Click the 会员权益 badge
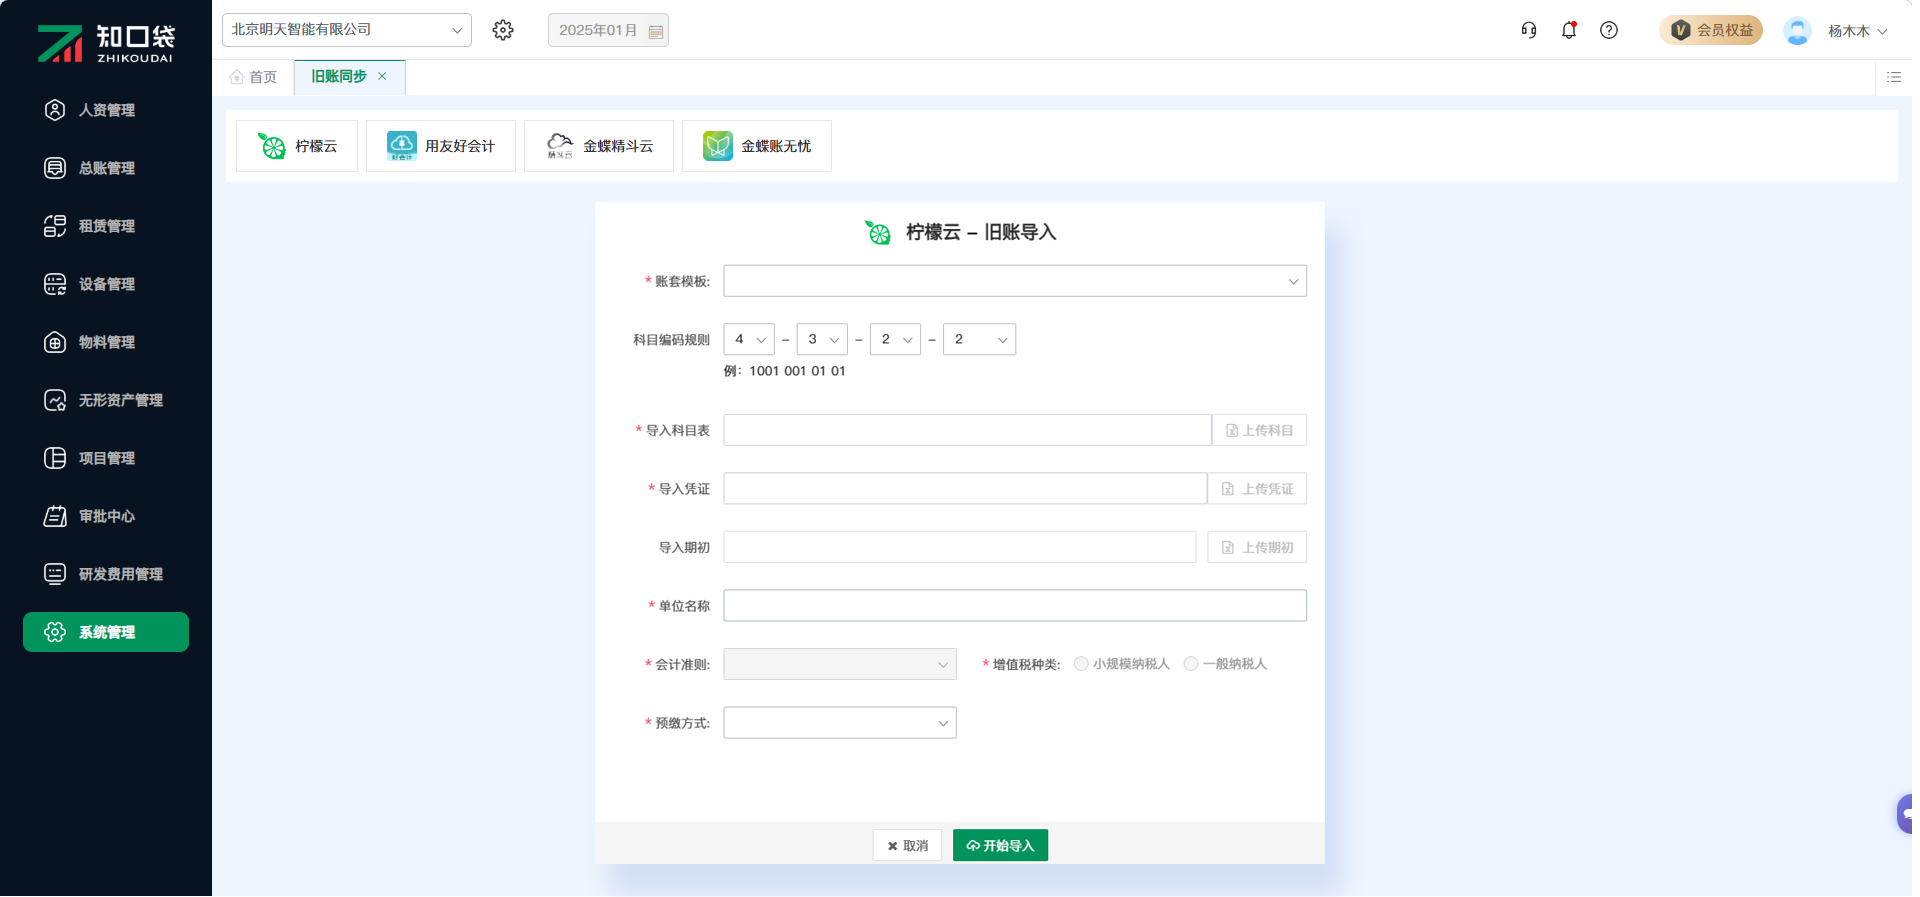Screen dimensions: 1920x897 (1711, 30)
